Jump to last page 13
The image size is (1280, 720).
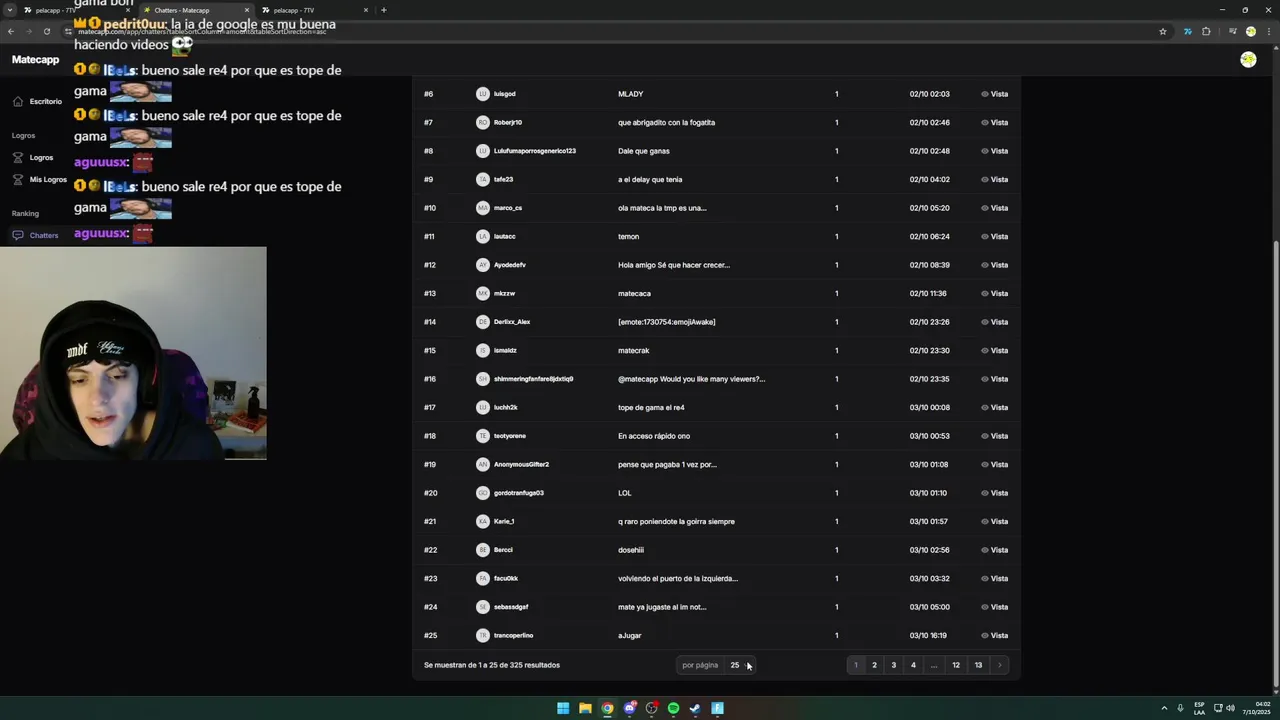pyautogui.click(x=978, y=665)
